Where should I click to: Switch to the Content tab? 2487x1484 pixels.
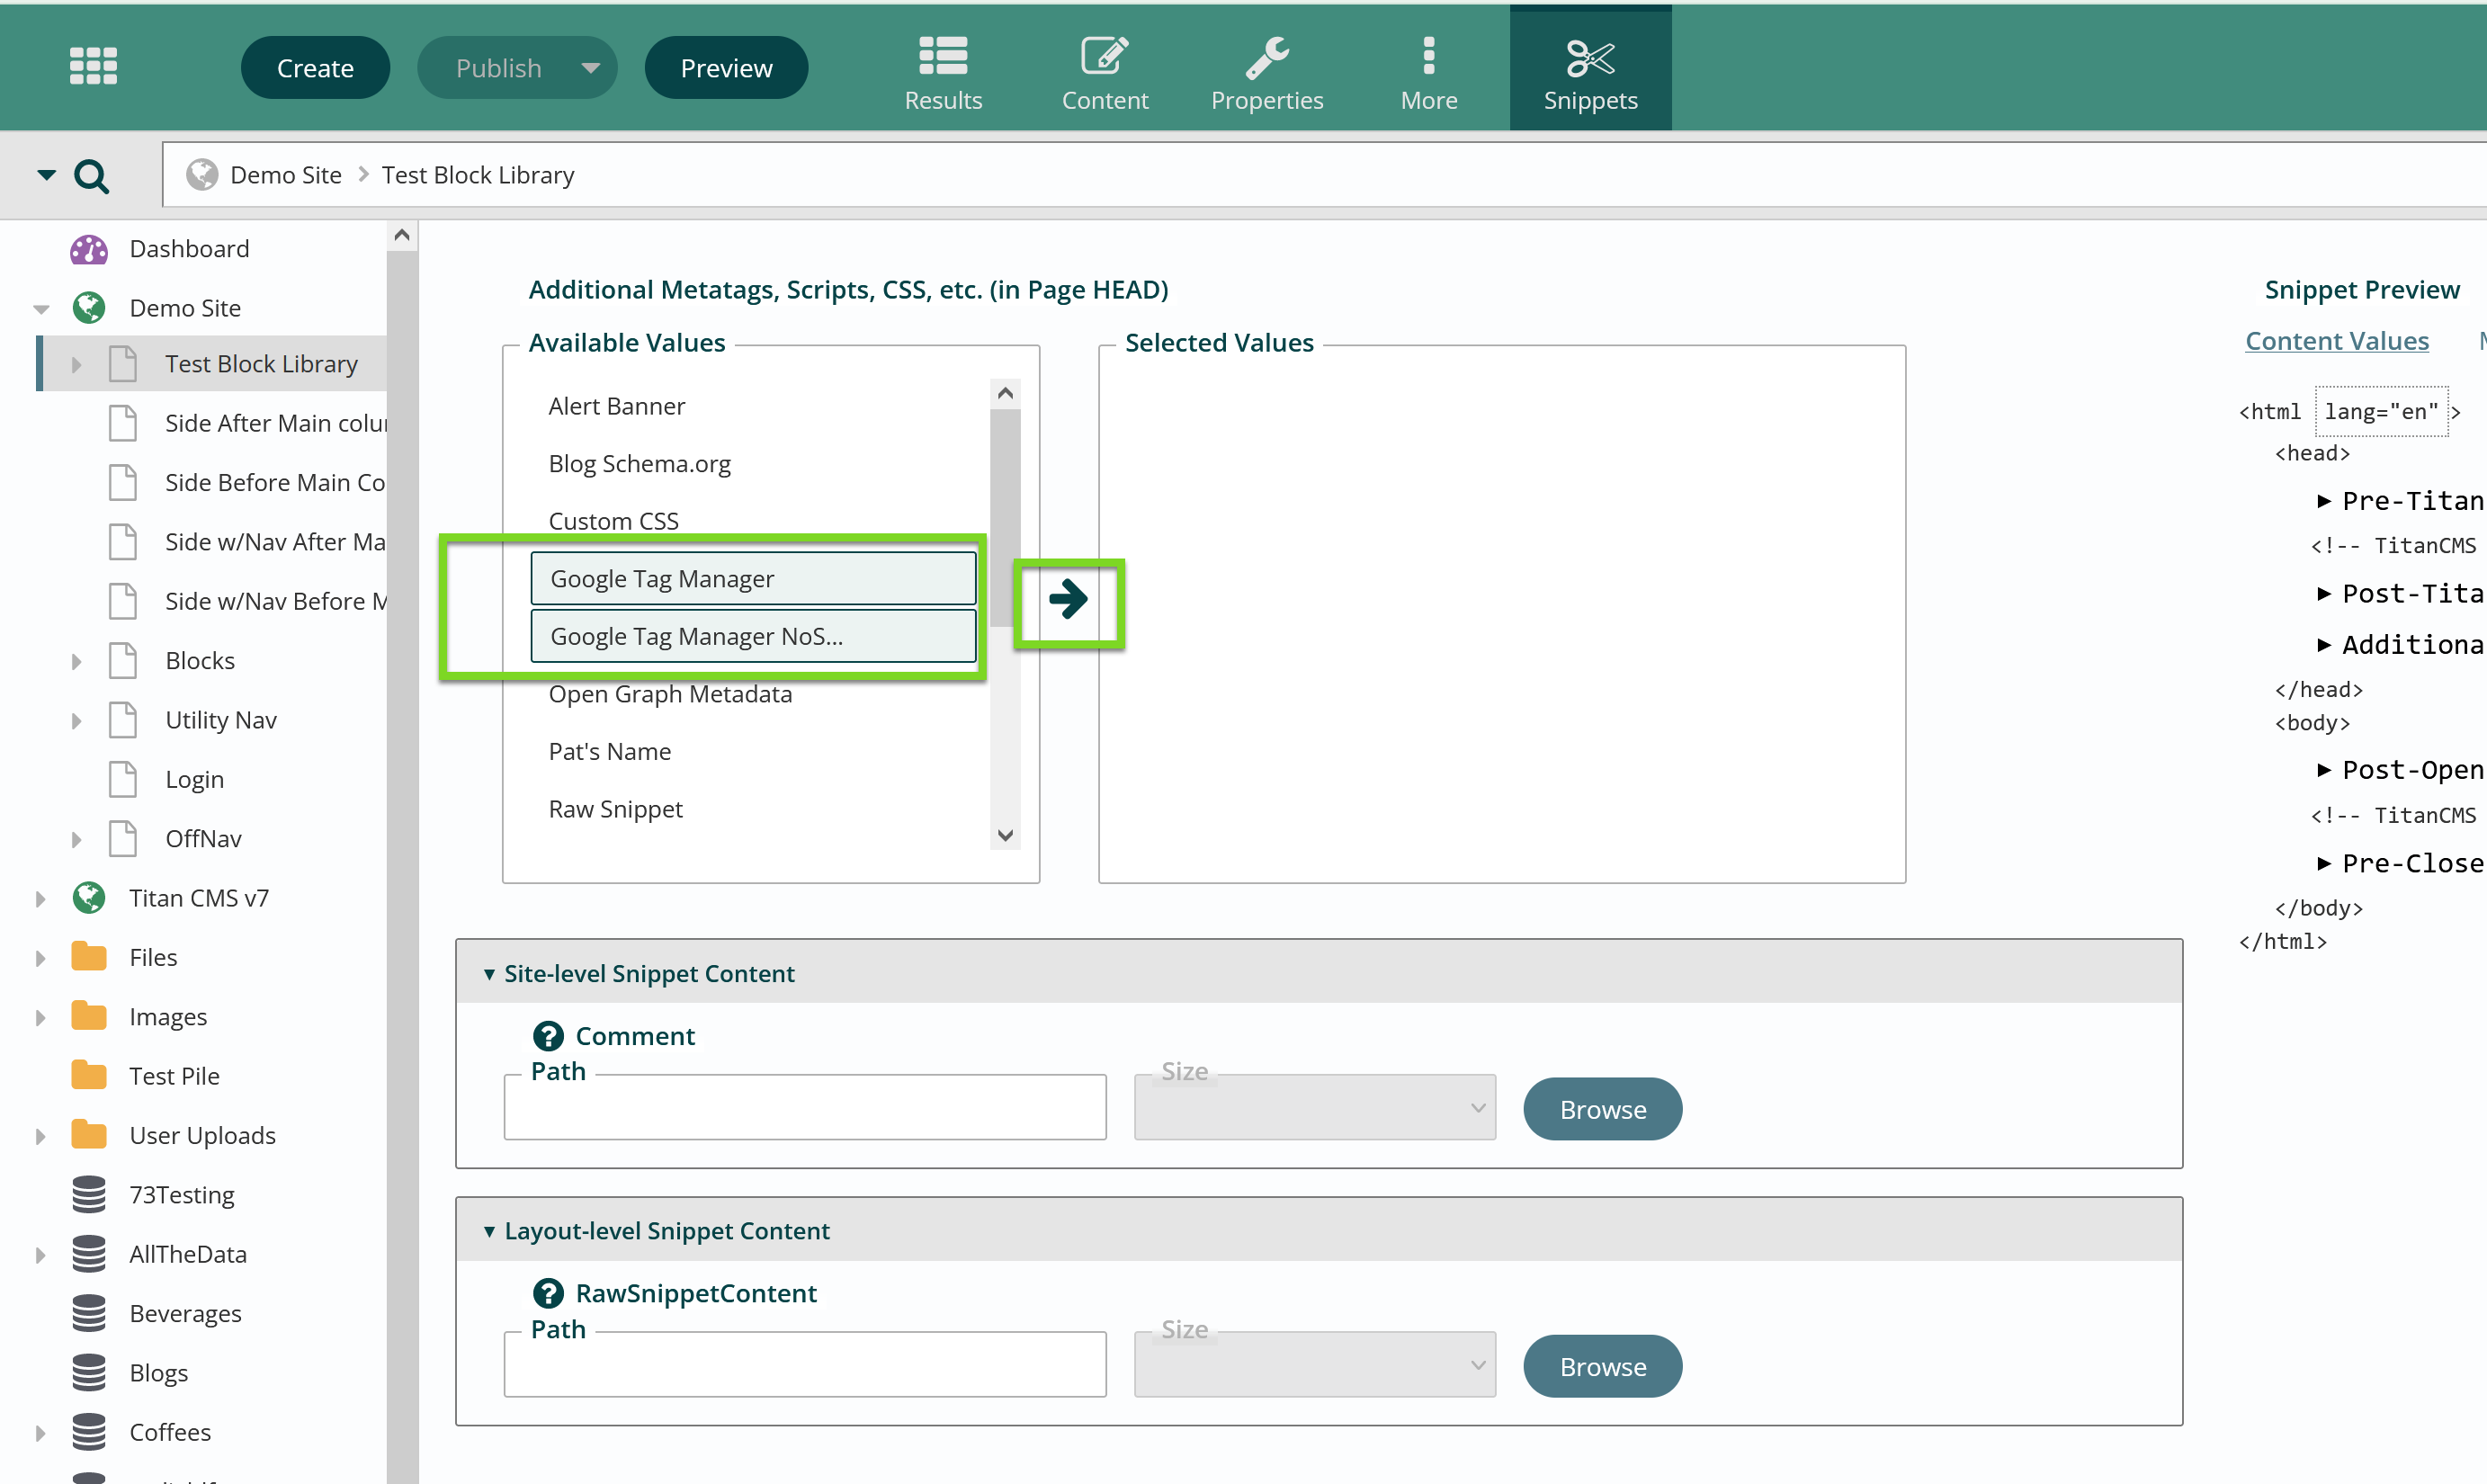tap(1104, 72)
